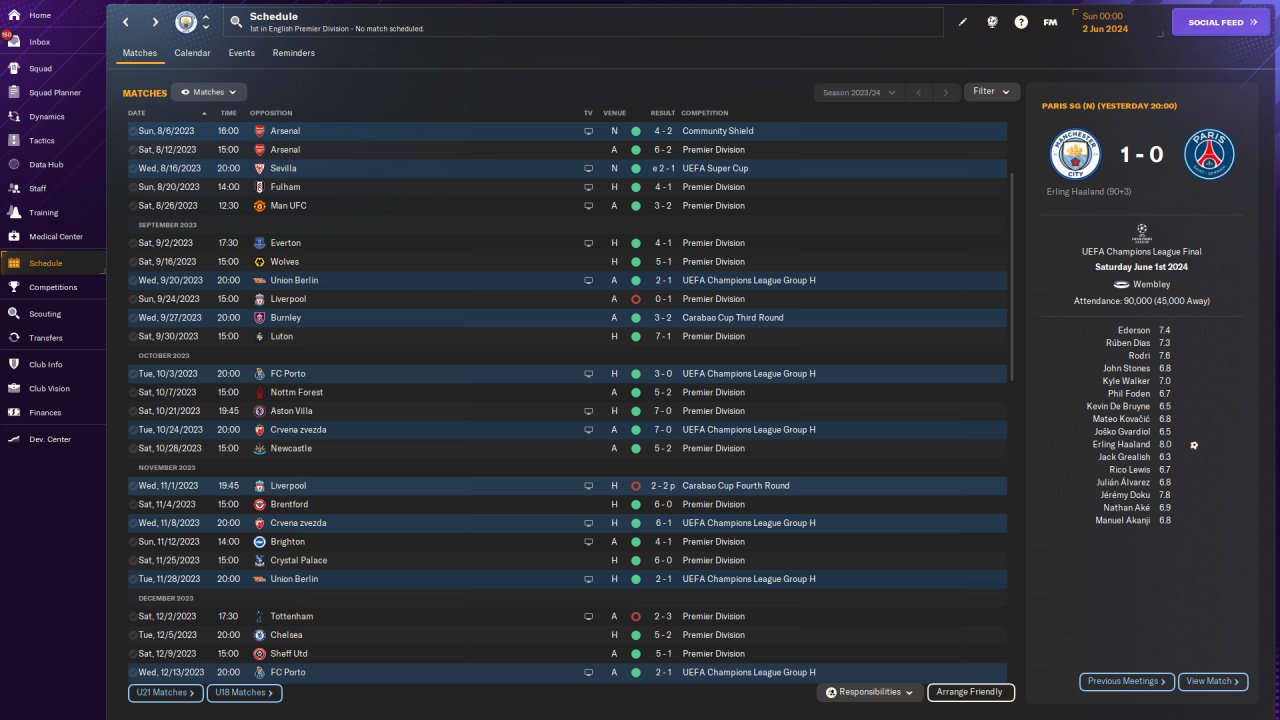Open the Tactics screen

[42, 141]
